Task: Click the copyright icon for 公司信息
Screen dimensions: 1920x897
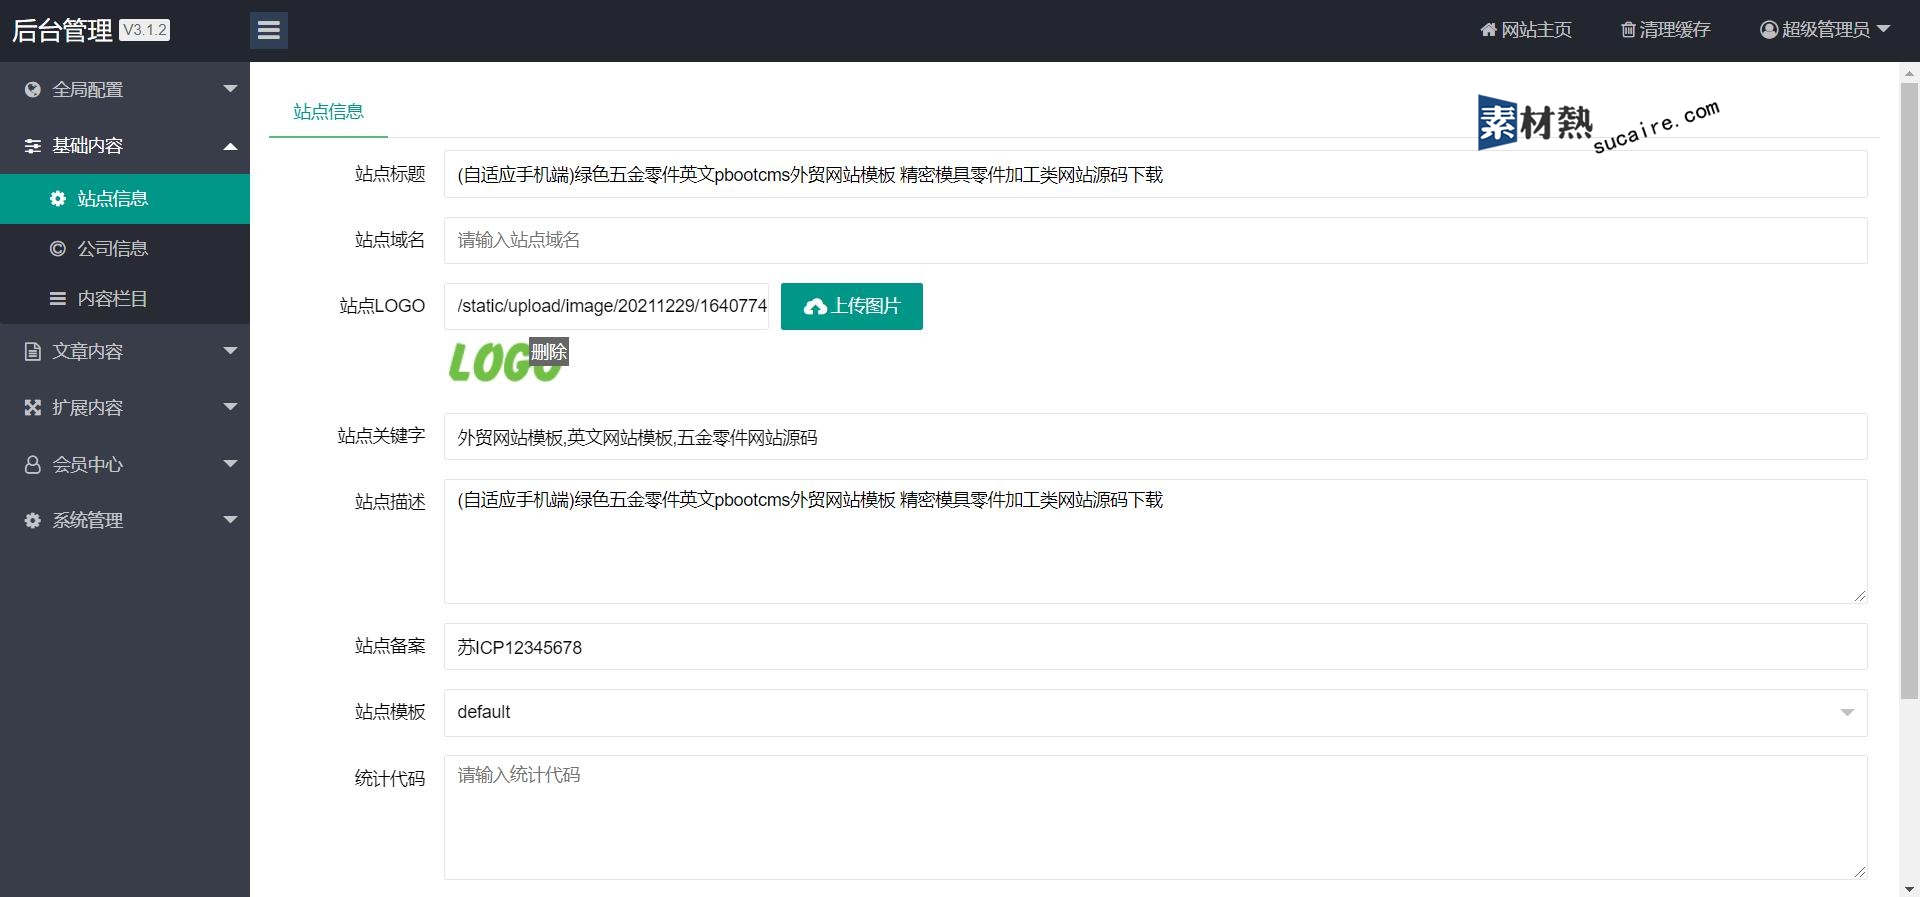Action: click(58, 248)
